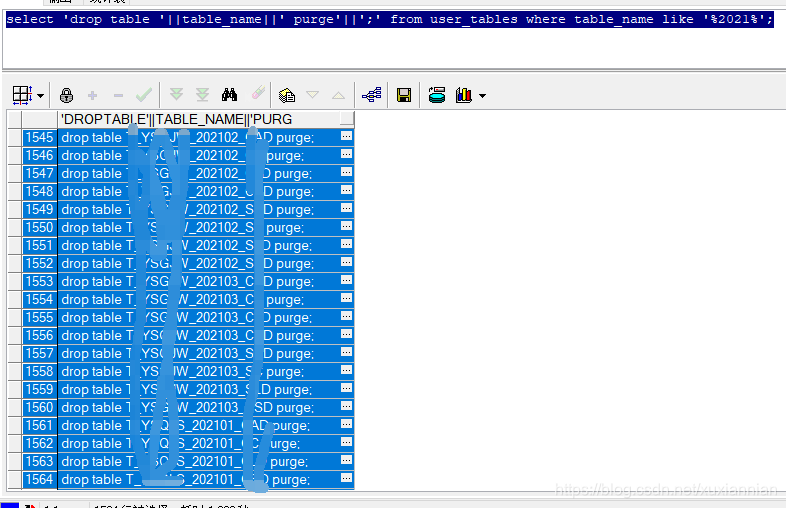The width and height of the screenshot is (786, 508).
Task: Open the ellipsis button on row 1547
Action: 346,172
